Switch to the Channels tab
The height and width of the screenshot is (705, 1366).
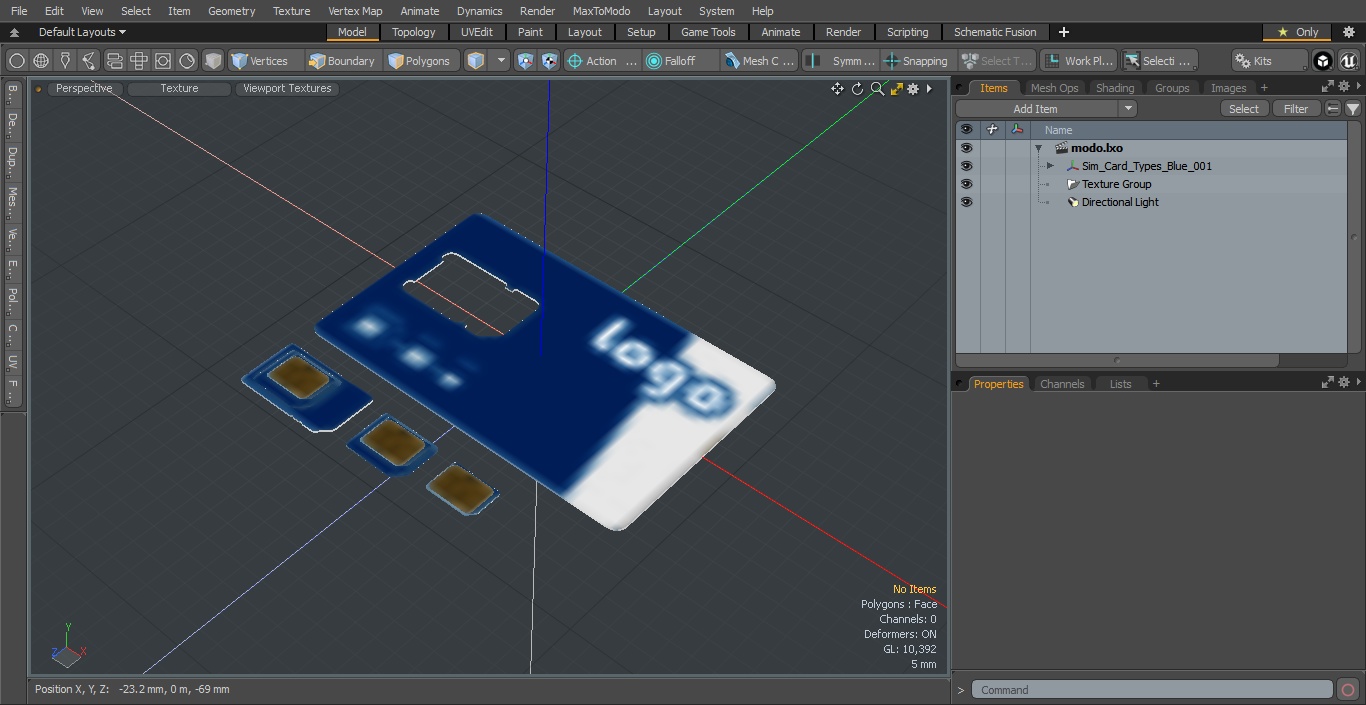click(x=1062, y=384)
